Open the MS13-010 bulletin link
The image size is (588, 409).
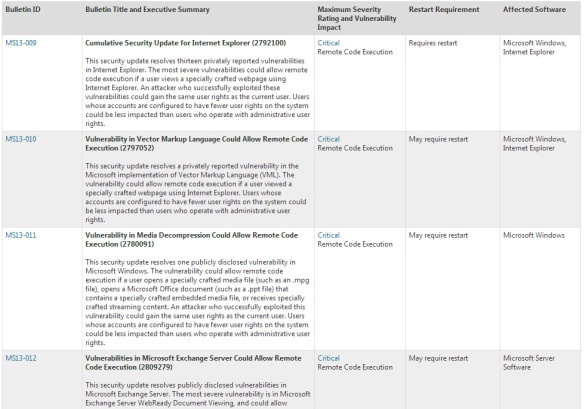[21, 139]
